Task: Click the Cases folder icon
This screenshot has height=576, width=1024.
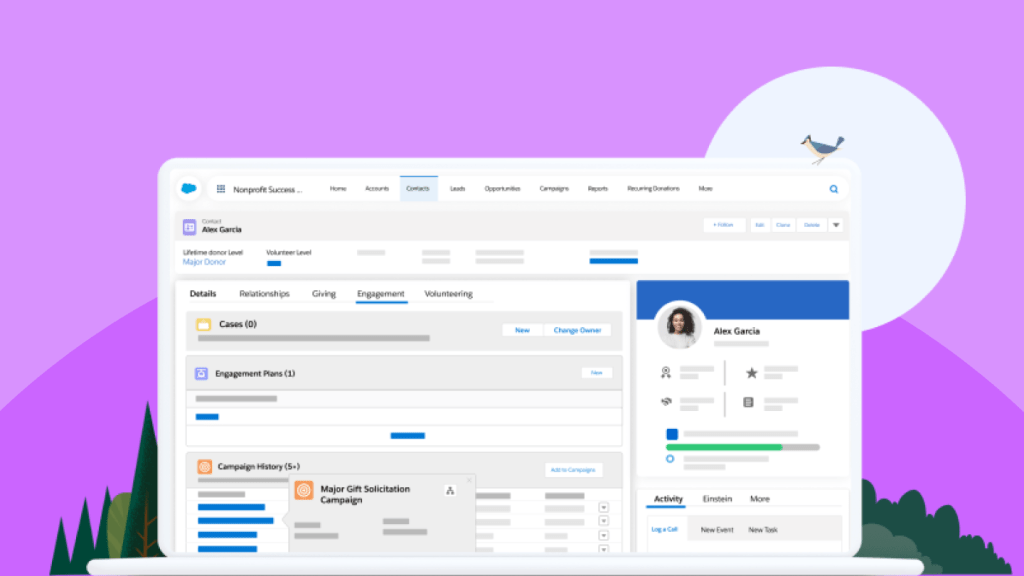Action: (204, 325)
